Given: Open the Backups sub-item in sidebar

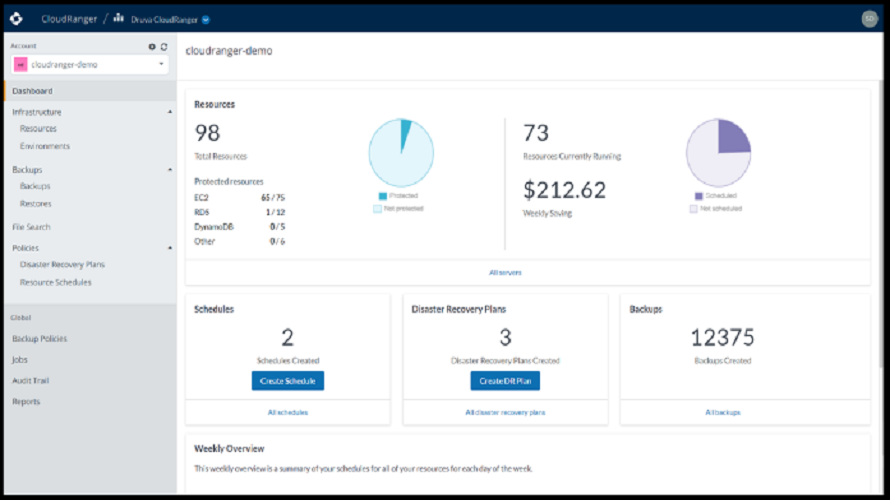Looking at the screenshot, I should pos(35,186).
